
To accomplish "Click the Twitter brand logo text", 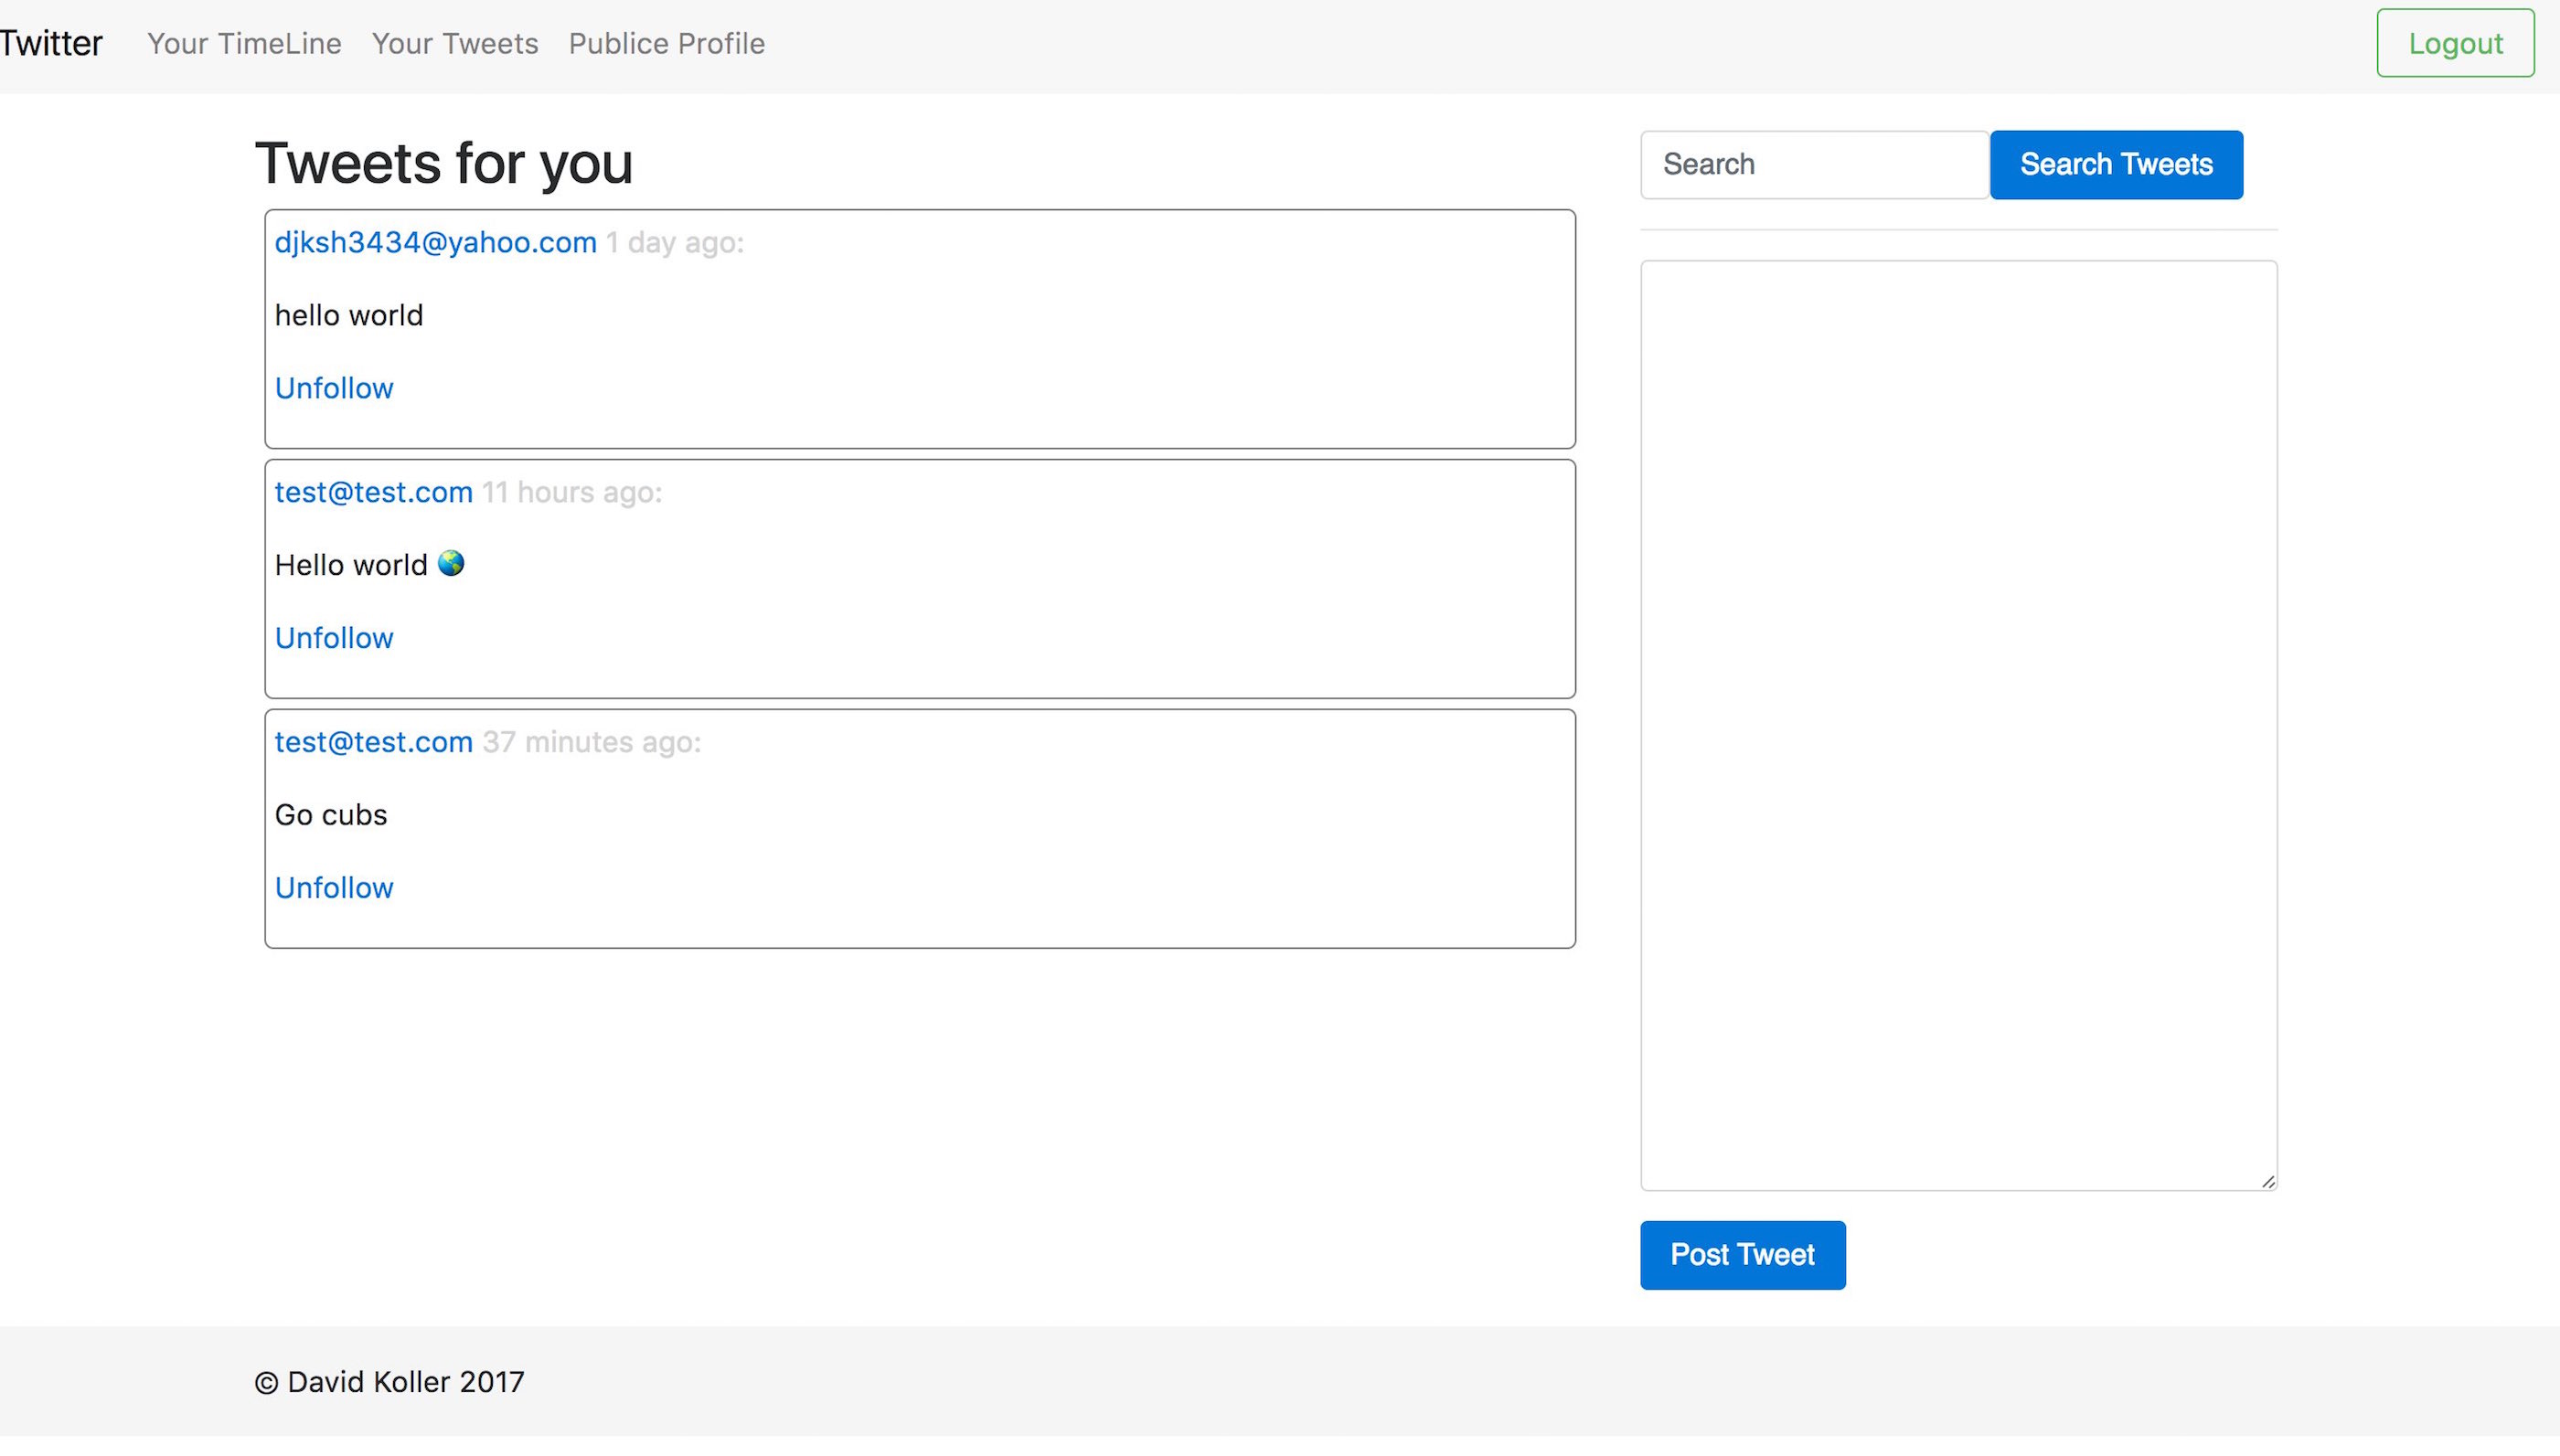I will [x=51, y=43].
